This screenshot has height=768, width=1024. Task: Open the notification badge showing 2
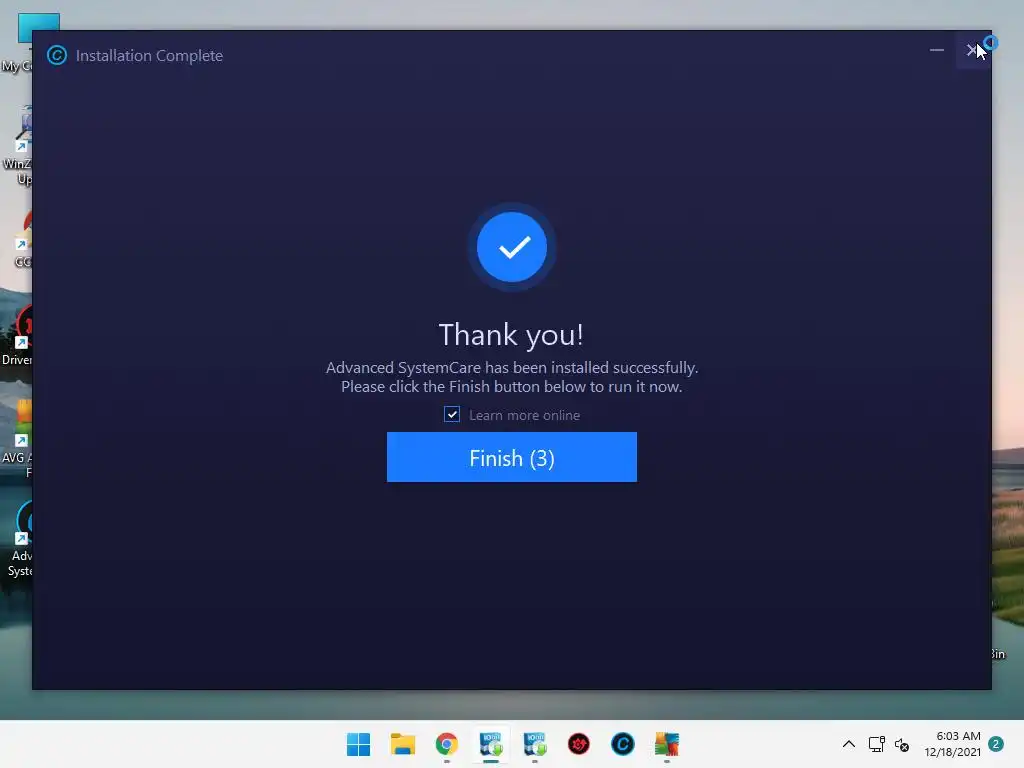point(996,744)
